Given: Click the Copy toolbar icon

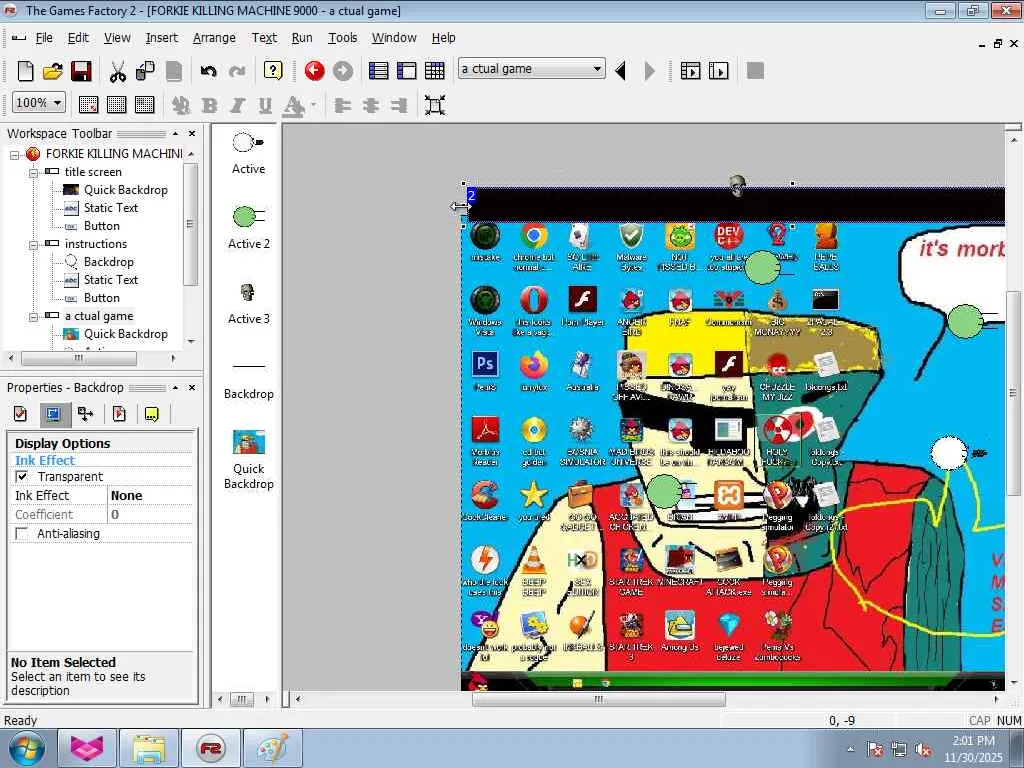Looking at the screenshot, I should point(145,71).
